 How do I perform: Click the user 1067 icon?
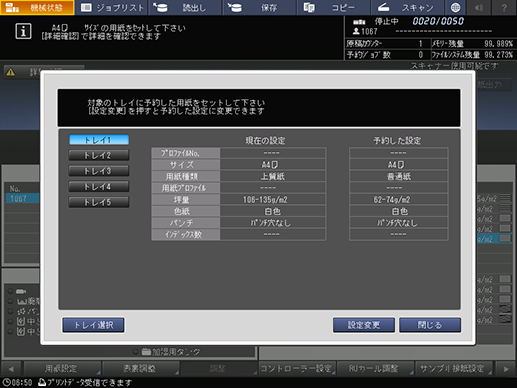pos(356,31)
